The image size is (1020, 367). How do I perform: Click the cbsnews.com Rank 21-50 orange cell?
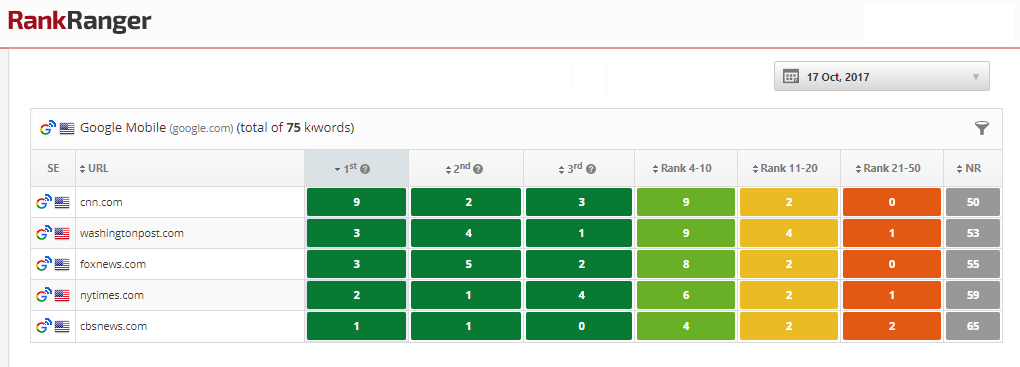(892, 327)
